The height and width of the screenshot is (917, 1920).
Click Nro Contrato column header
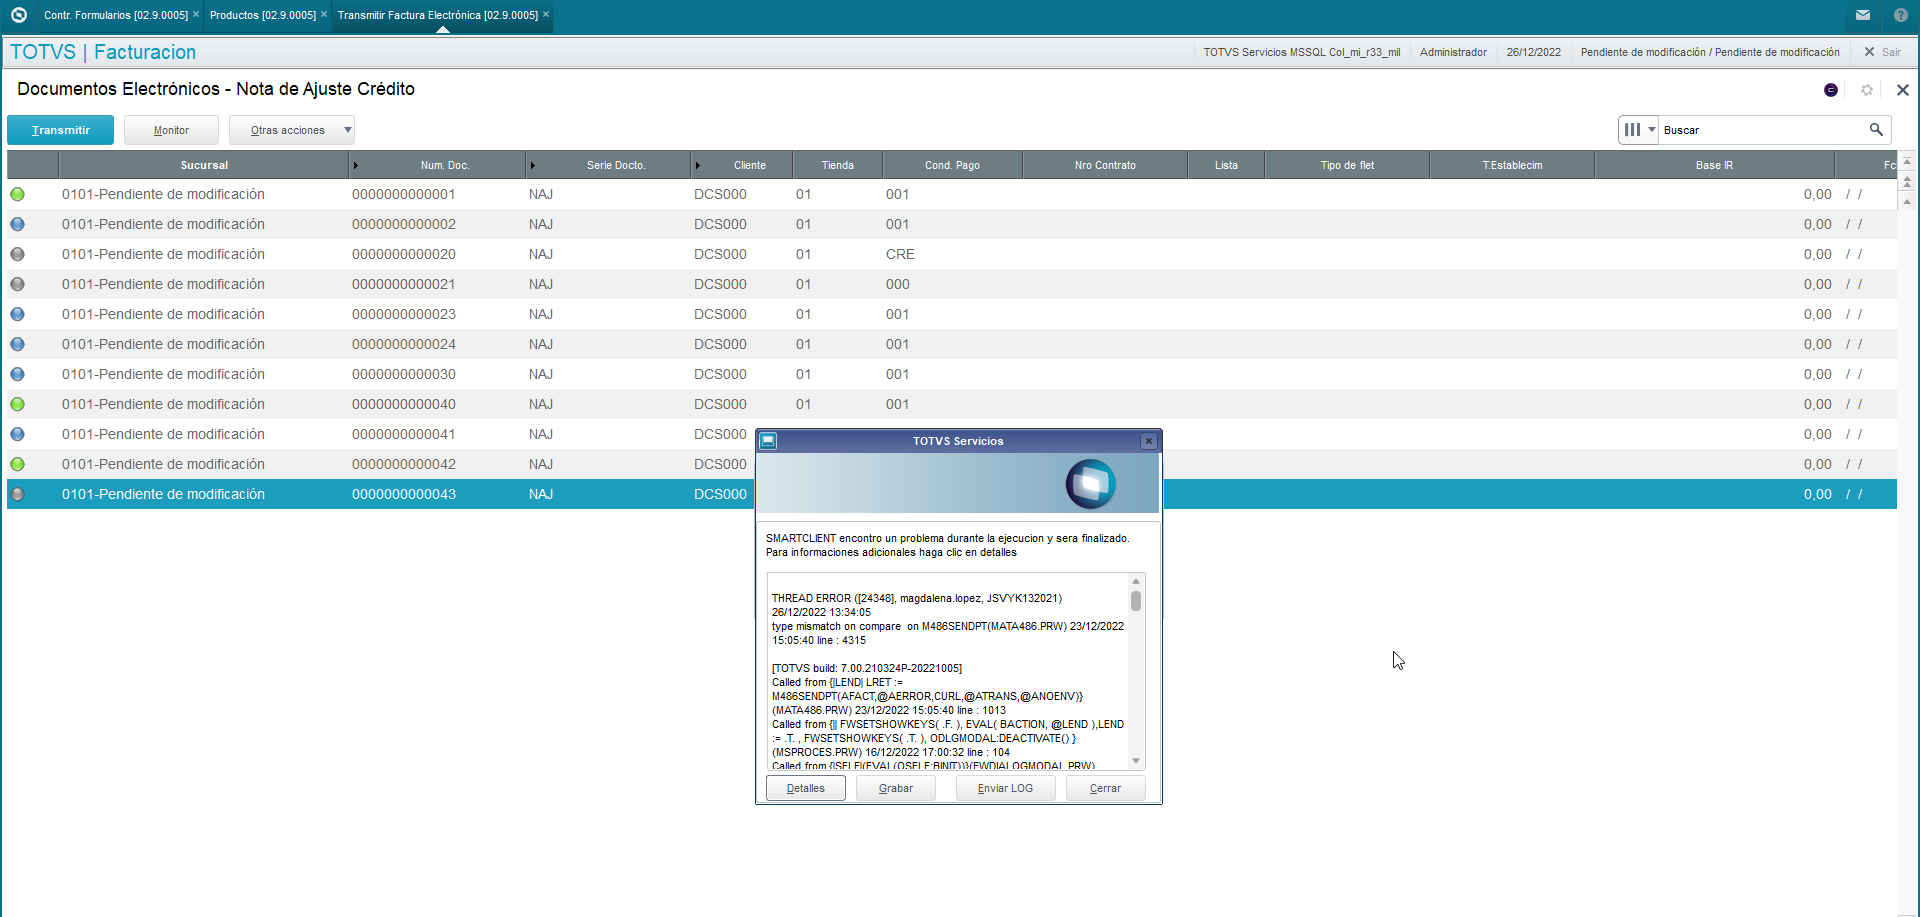[1105, 165]
